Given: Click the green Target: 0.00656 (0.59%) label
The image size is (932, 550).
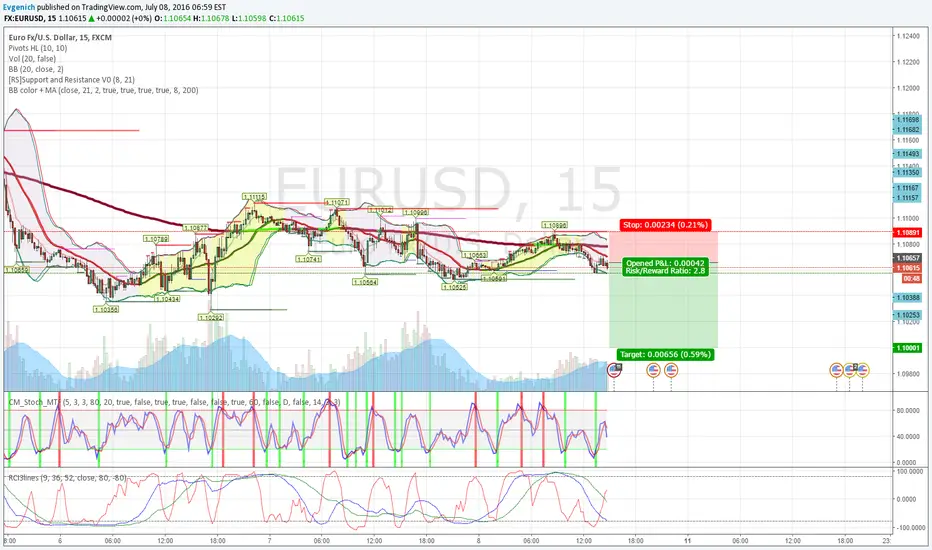Looking at the screenshot, I should [665, 354].
